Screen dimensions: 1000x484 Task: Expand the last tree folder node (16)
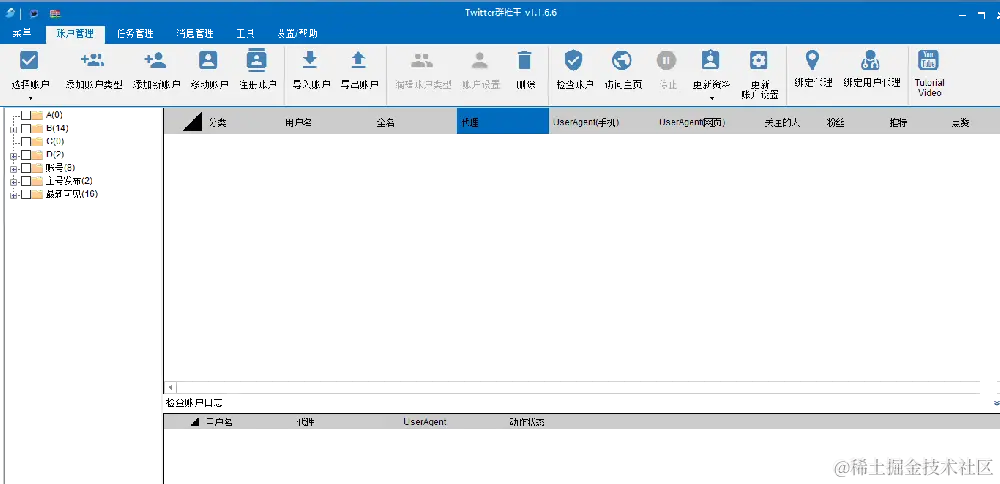coord(13,195)
